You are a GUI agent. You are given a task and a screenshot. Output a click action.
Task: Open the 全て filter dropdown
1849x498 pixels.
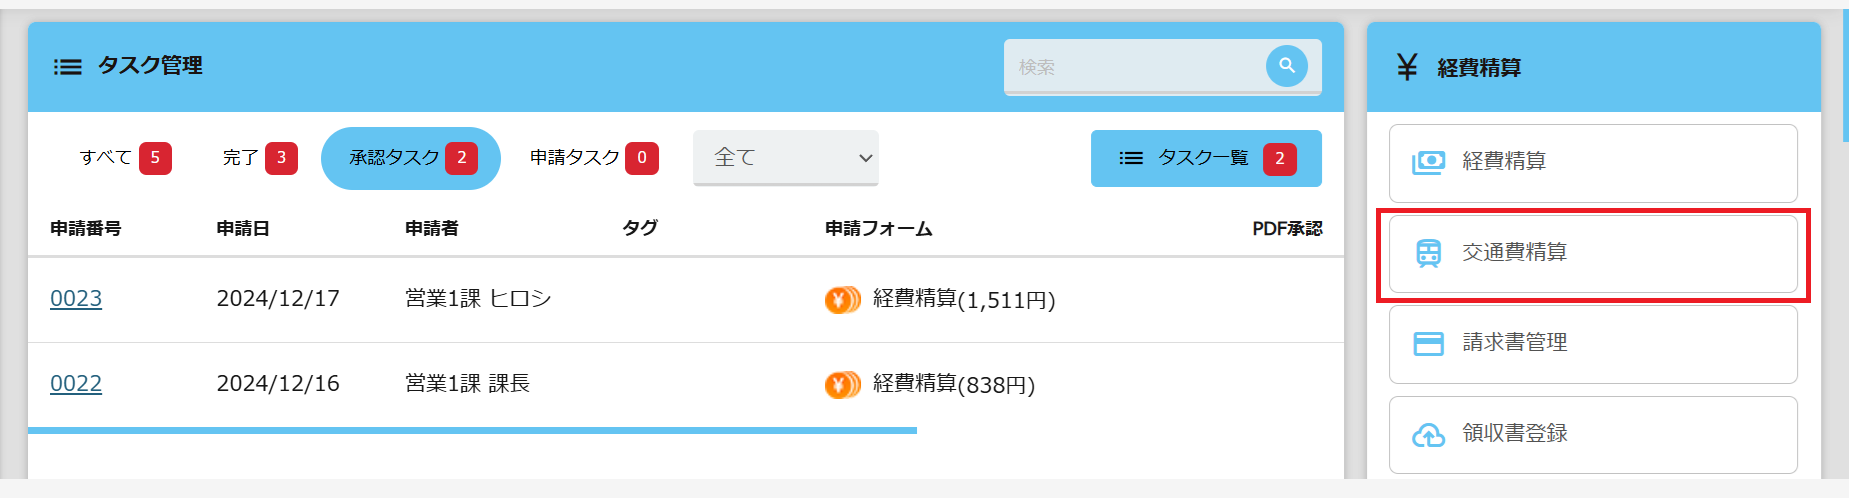(x=786, y=158)
